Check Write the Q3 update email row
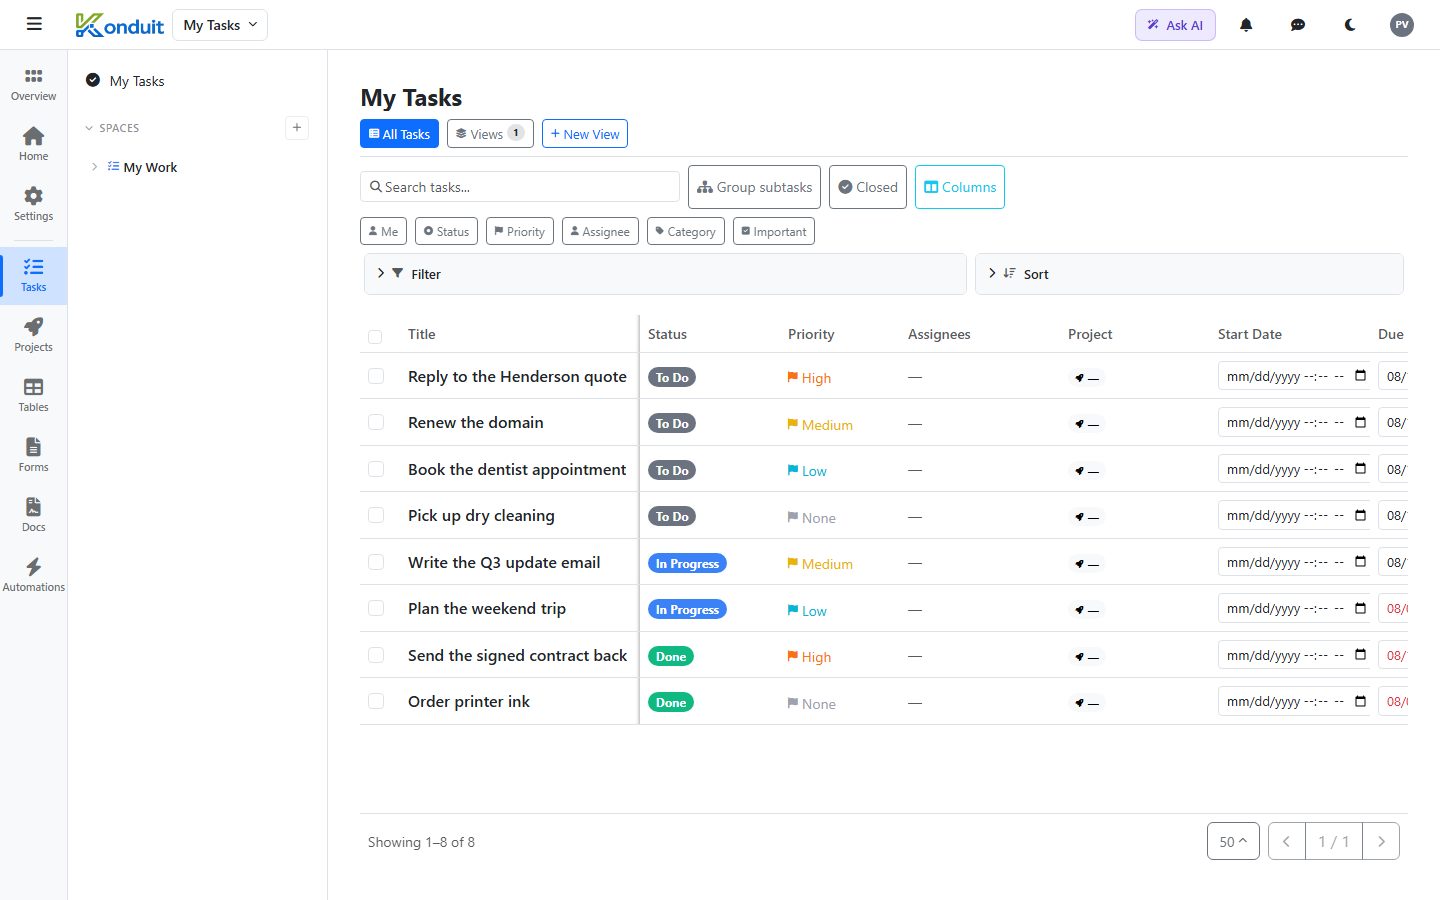Viewport: 1440px width, 900px height. (x=376, y=562)
